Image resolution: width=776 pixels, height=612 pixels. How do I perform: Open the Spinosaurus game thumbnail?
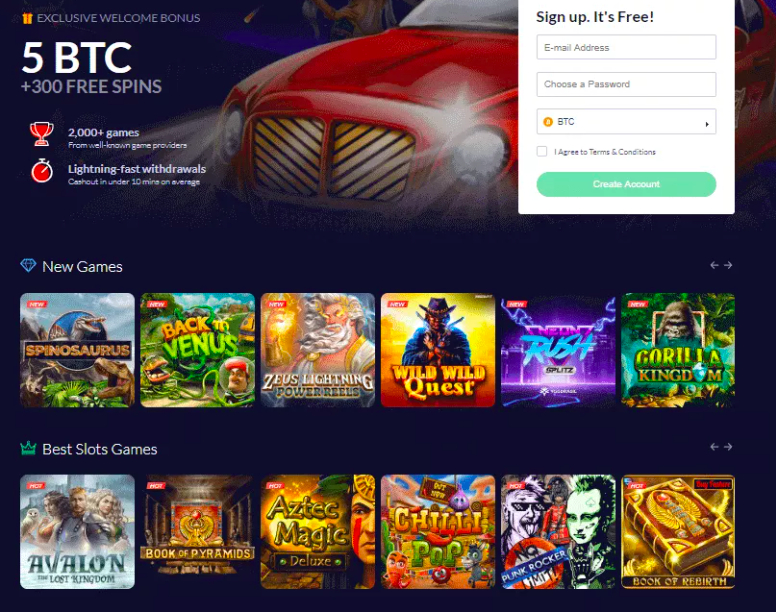[x=77, y=350]
